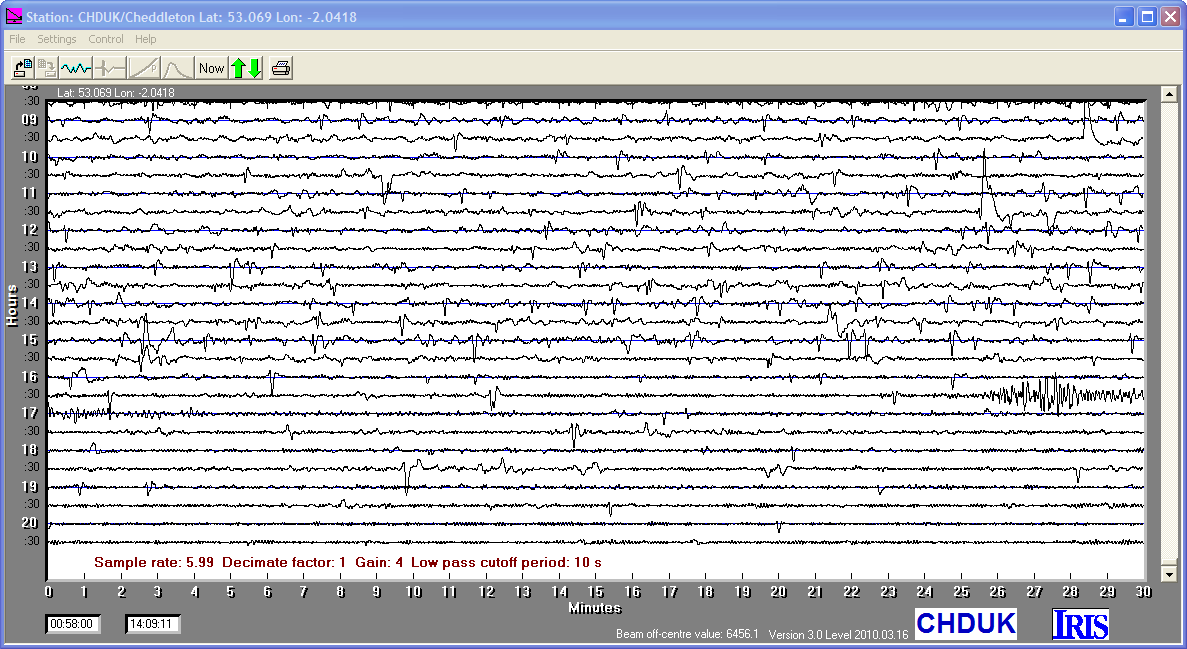Viewport: 1187px width, 649px height.
Task: Click the CHDUK station logo
Action: (x=966, y=623)
